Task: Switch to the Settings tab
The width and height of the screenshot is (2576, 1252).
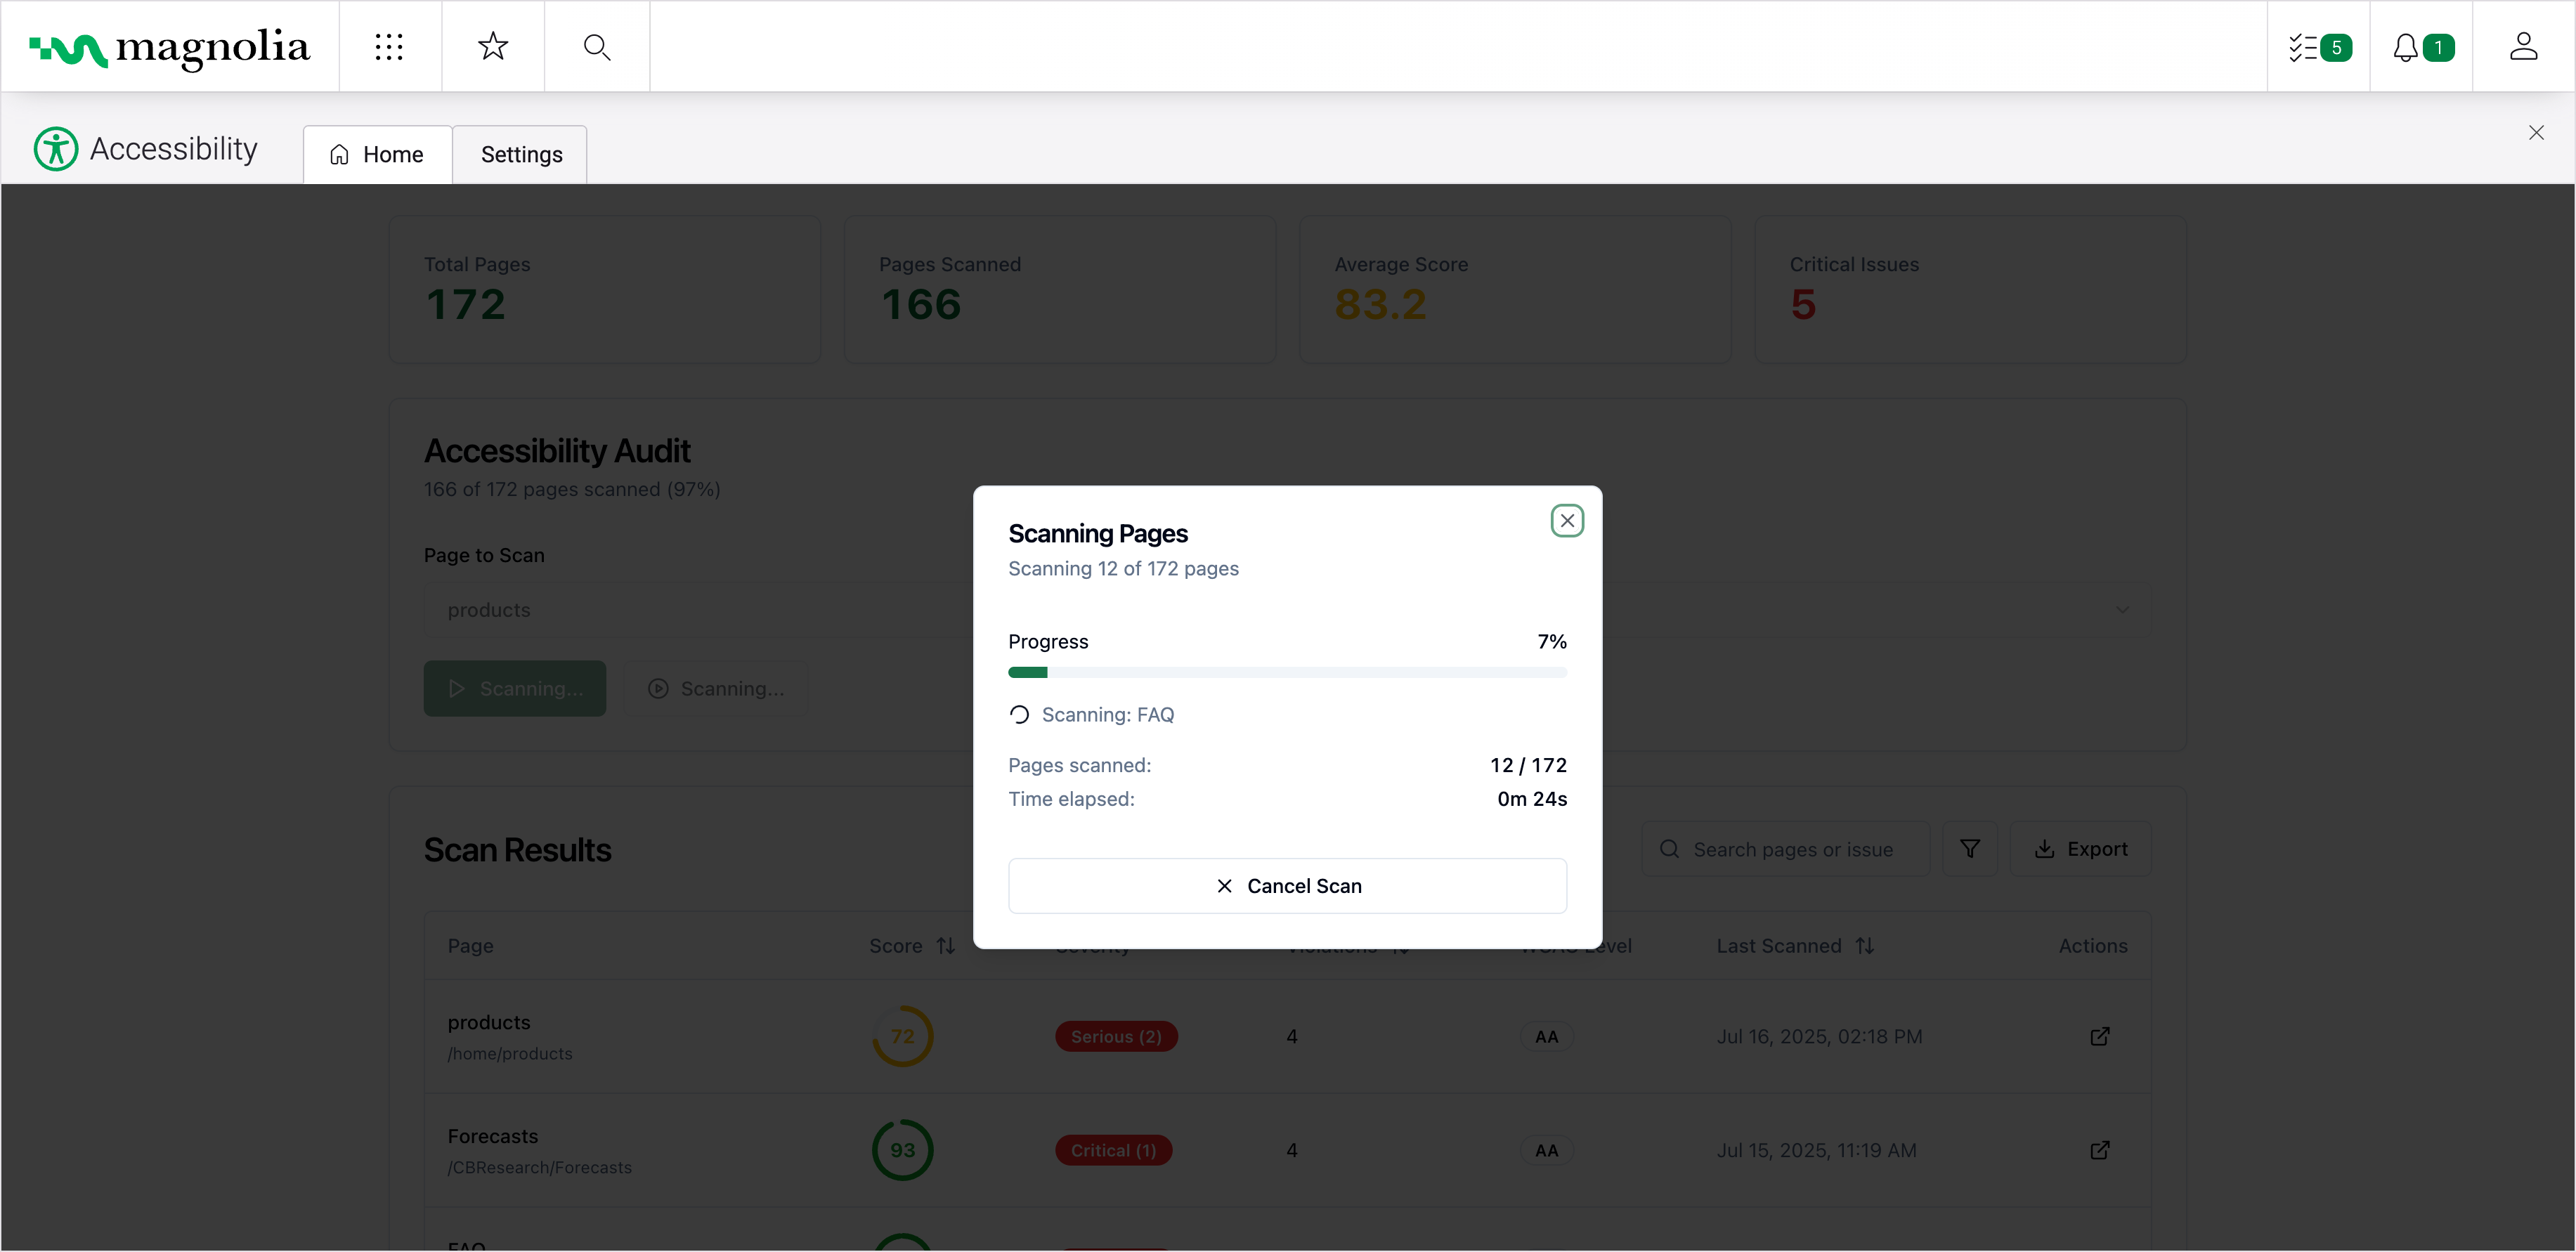Action: click(x=521, y=155)
